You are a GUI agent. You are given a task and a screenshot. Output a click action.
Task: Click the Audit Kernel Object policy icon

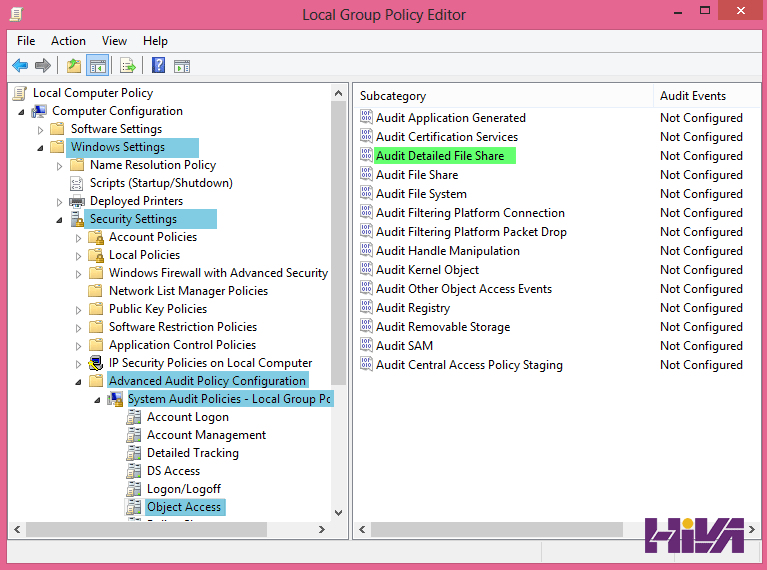pos(366,269)
